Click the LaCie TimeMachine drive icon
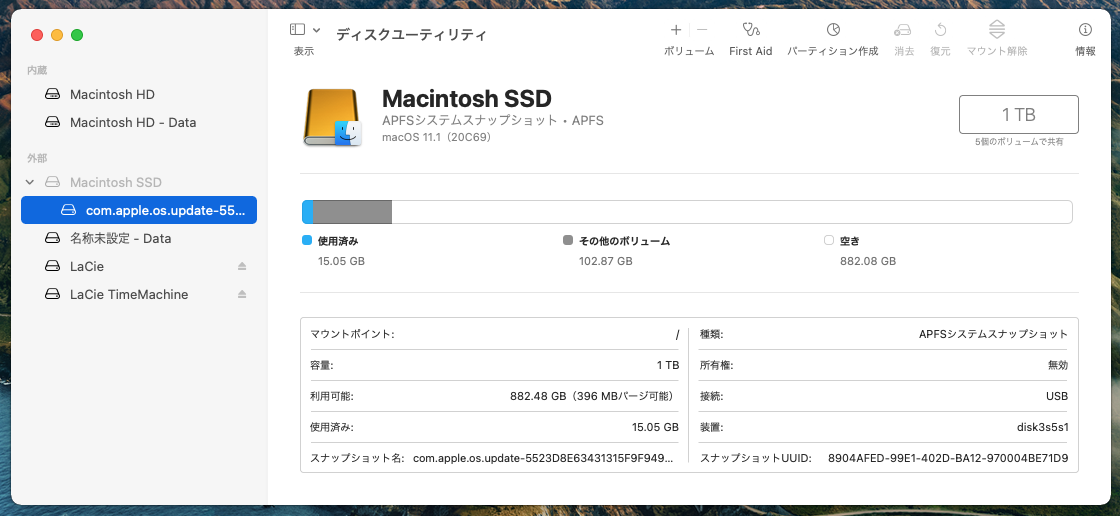This screenshot has width=1120, height=516. coord(52,294)
